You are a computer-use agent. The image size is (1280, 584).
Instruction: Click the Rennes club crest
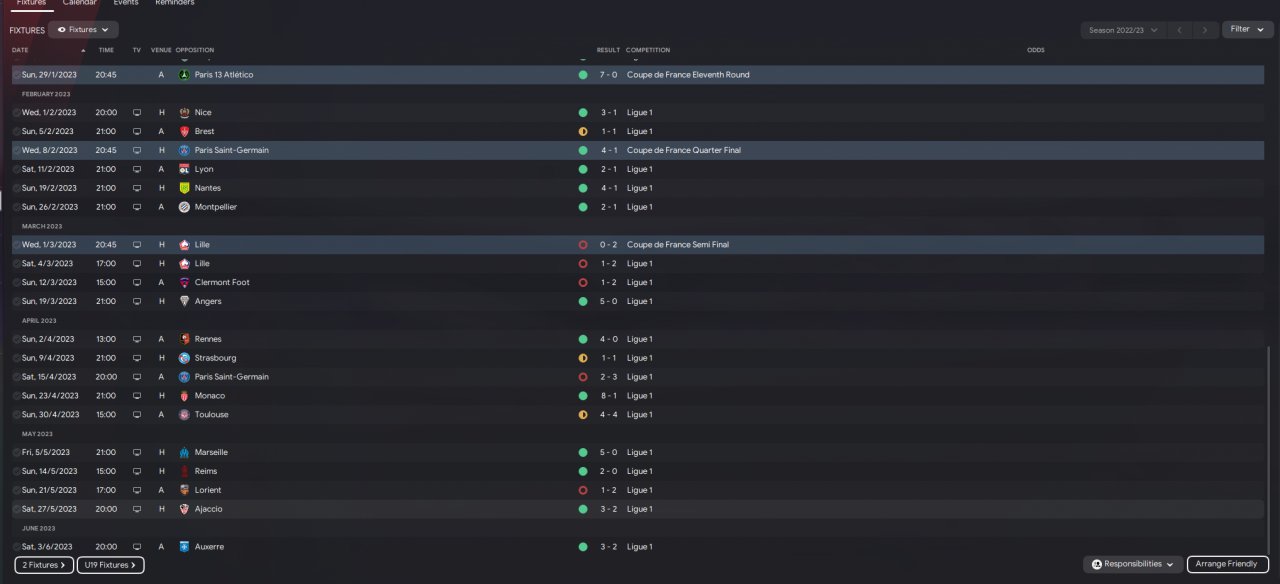[184, 339]
